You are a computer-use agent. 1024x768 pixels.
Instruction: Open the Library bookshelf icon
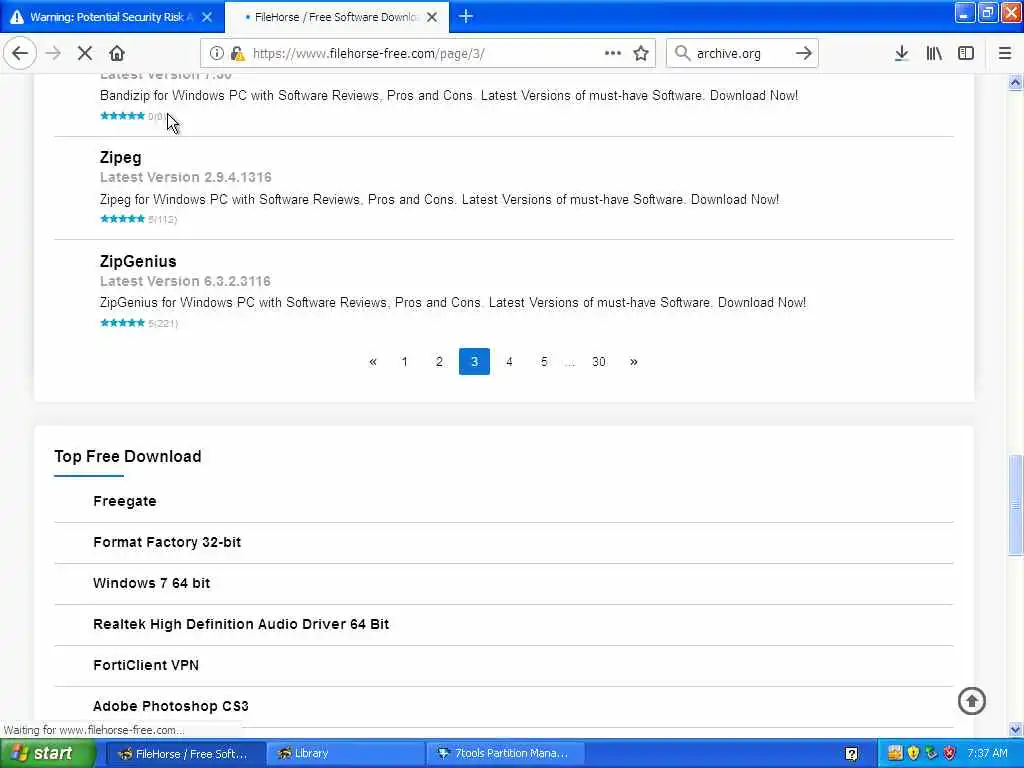tap(934, 53)
